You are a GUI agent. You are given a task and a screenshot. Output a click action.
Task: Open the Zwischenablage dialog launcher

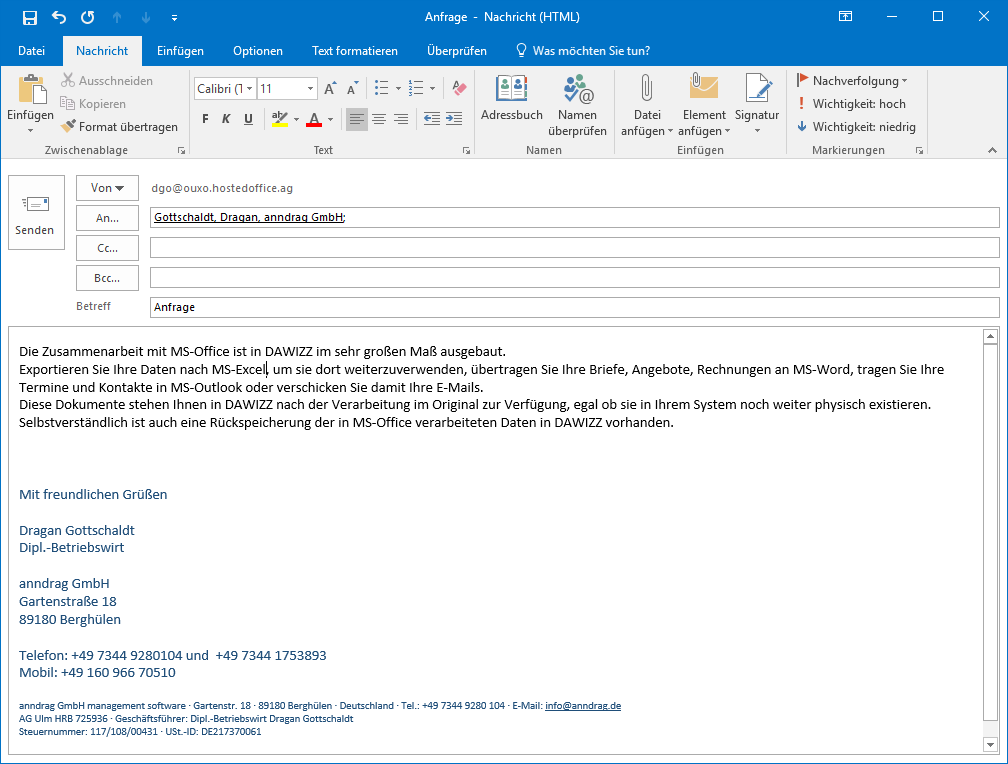pyautogui.click(x=181, y=150)
